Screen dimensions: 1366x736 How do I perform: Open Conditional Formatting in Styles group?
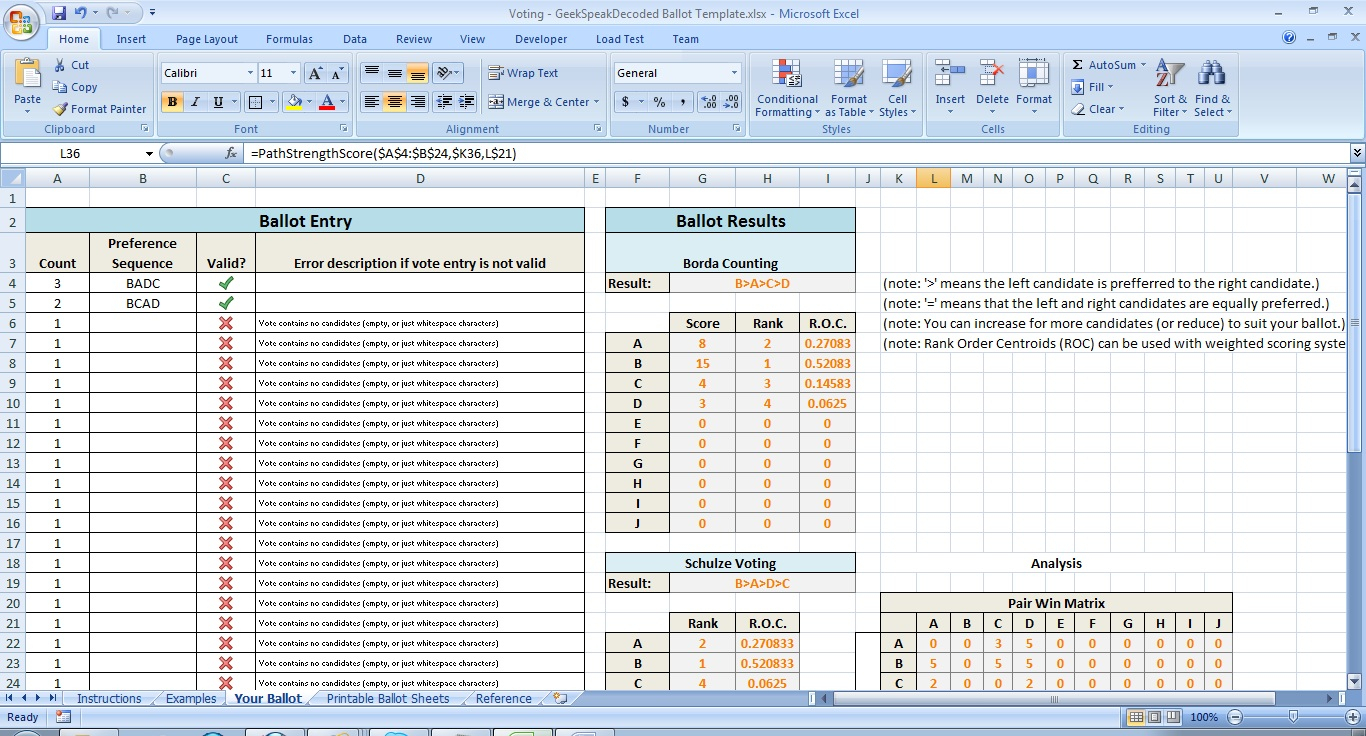click(x=787, y=75)
